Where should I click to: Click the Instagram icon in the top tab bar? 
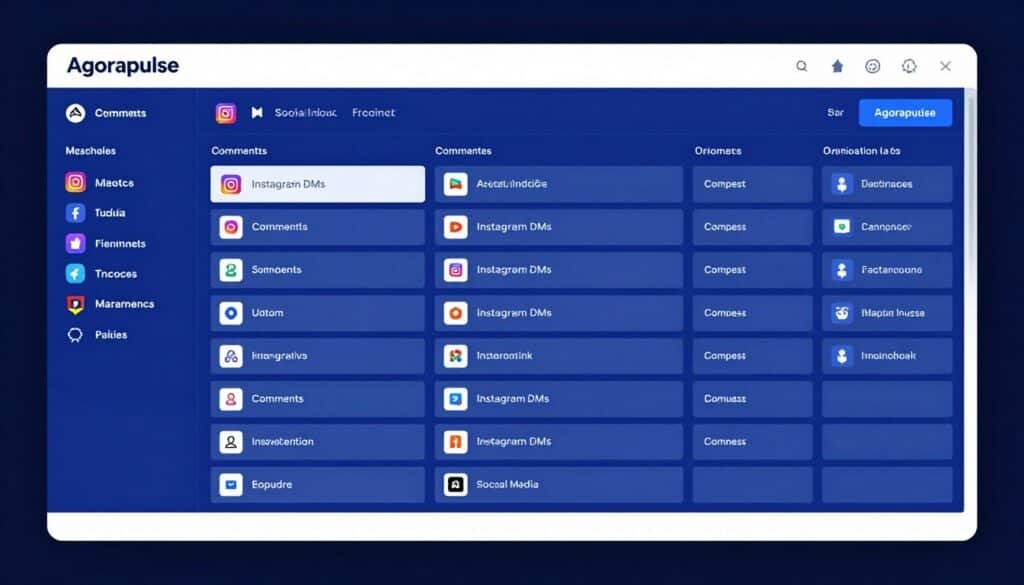tap(226, 113)
